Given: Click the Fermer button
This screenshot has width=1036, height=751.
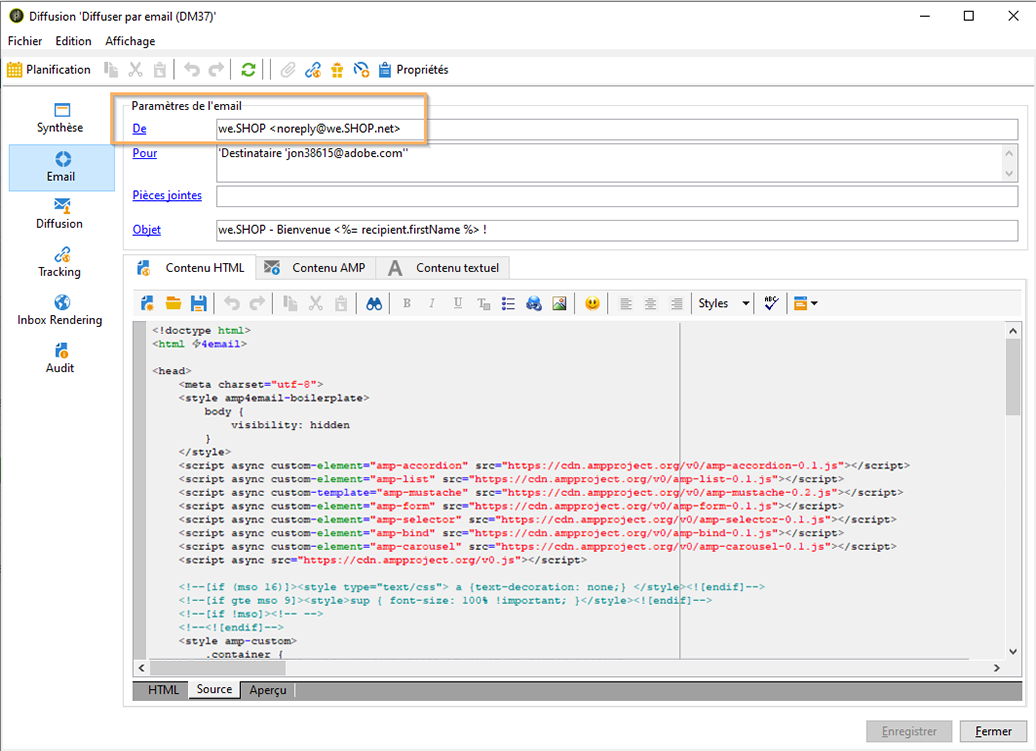Looking at the screenshot, I should pyautogui.click(x=992, y=732).
